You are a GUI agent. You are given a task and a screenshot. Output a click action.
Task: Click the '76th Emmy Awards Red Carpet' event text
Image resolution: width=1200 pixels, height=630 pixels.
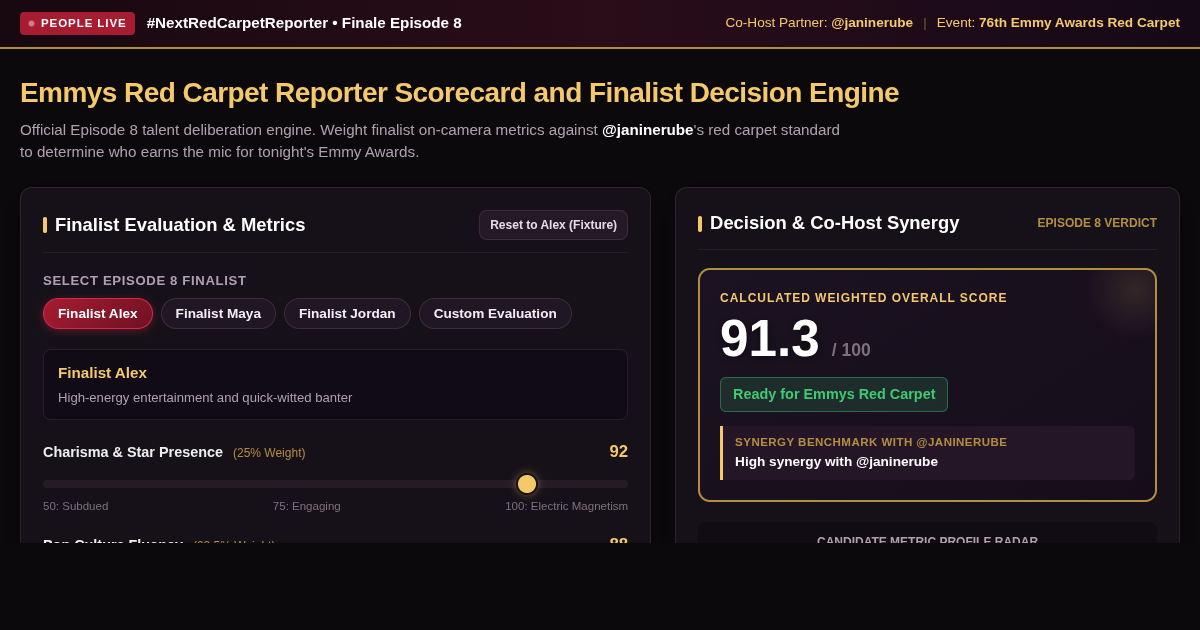[x=1079, y=22]
